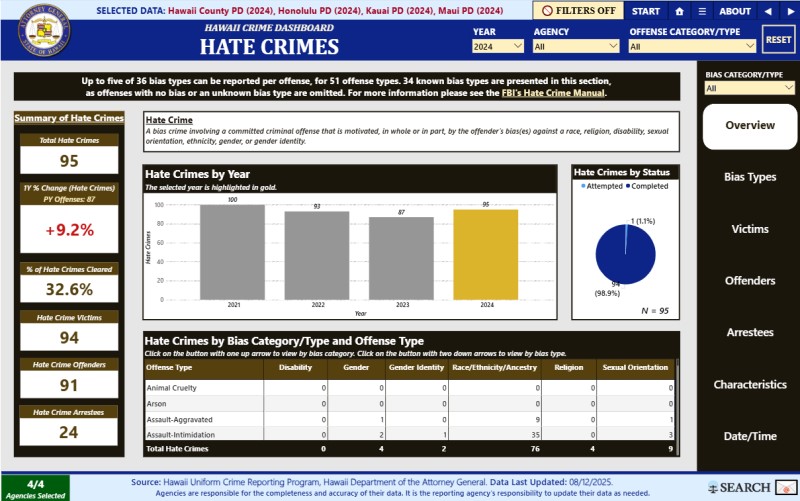
Task: Switch to the Bias Types tab
Action: (749, 177)
